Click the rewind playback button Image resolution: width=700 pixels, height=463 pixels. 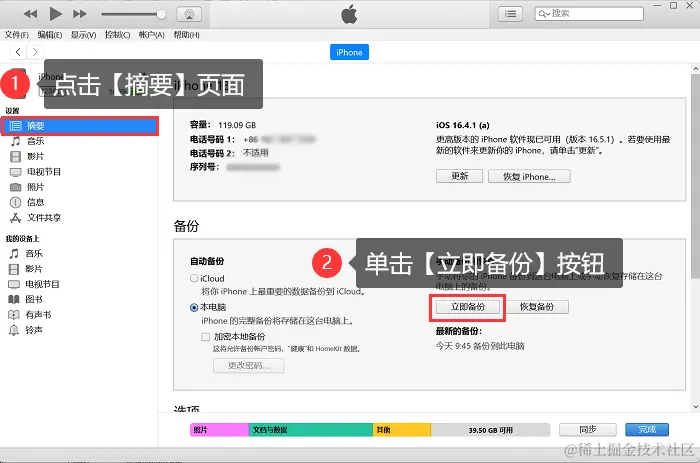click(x=30, y=14)
